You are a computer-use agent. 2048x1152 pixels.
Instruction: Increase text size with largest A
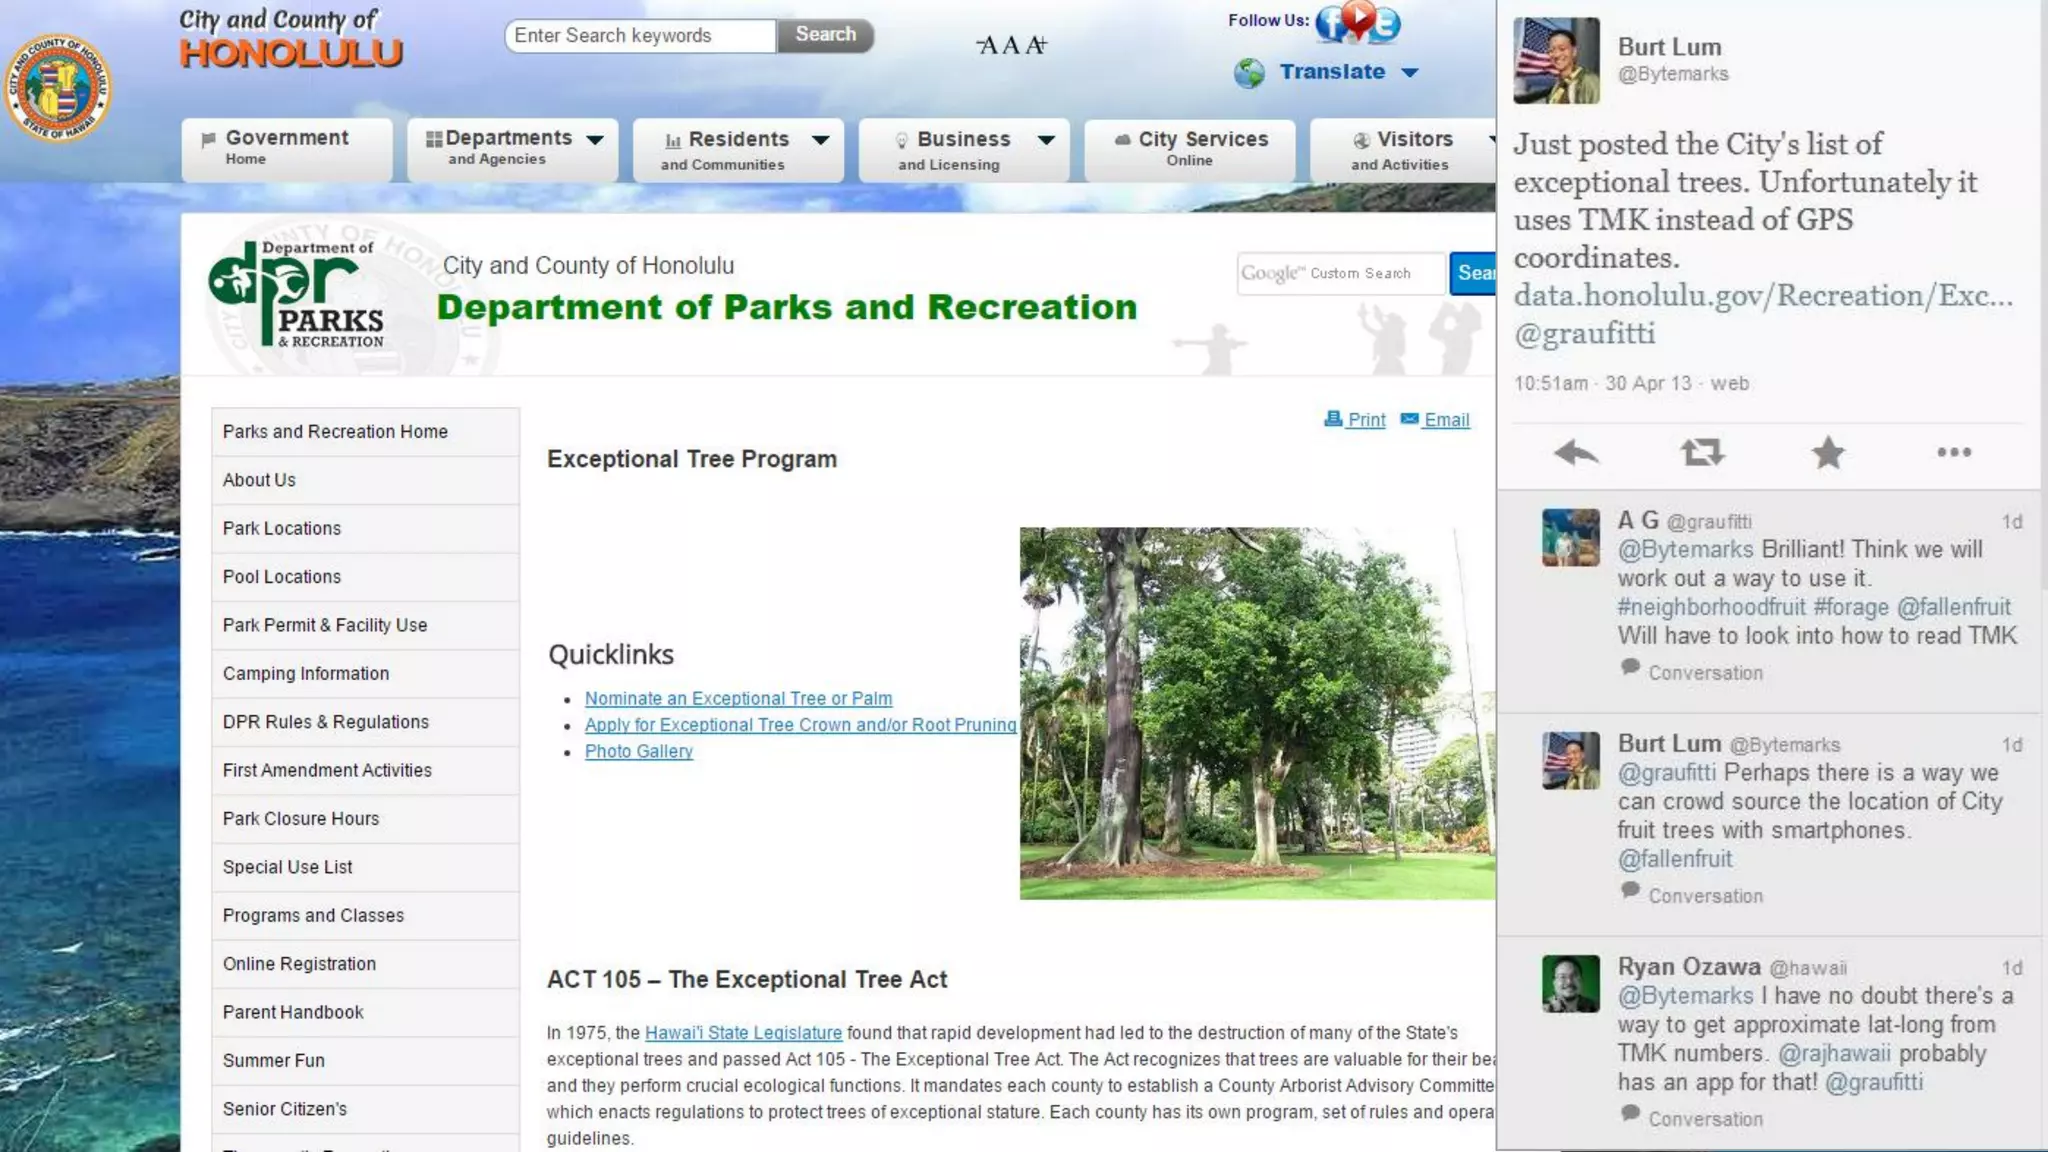(1036, 44)
